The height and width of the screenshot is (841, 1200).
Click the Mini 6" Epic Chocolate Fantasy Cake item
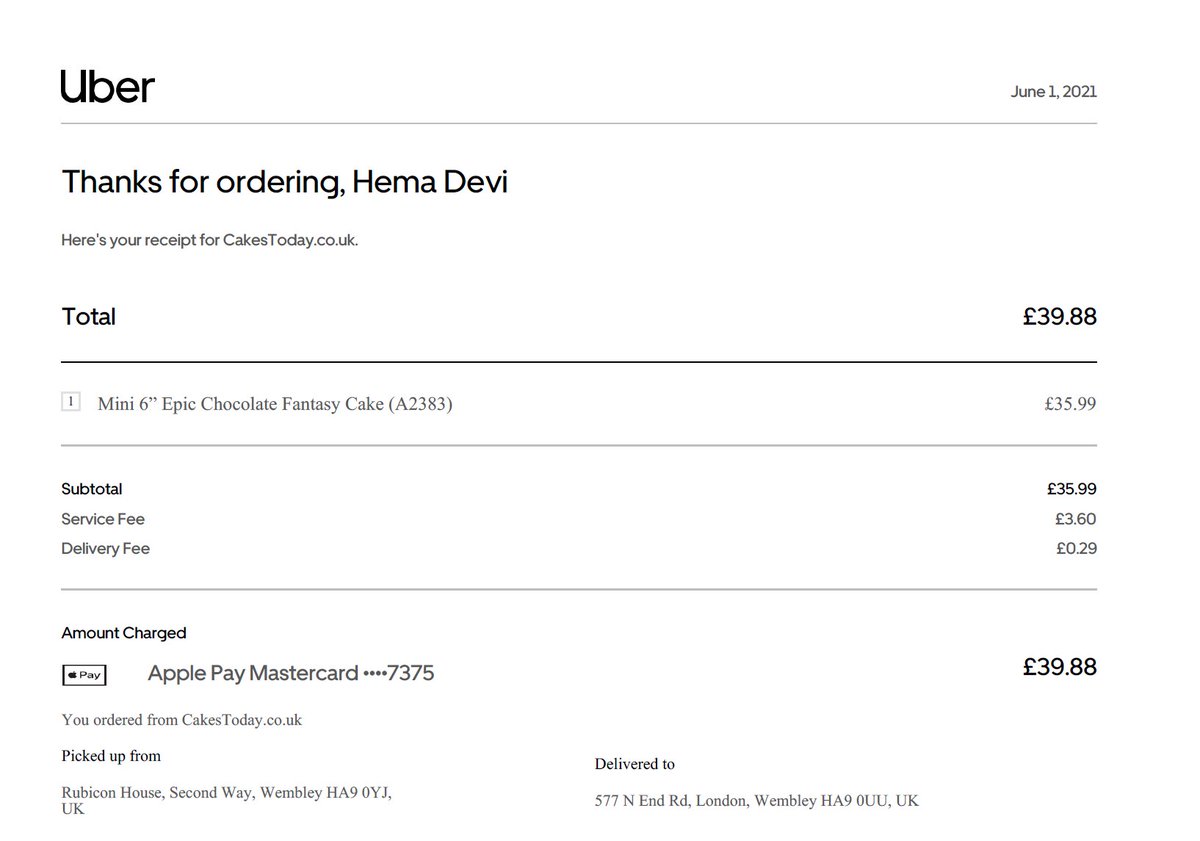[x=275, y=405]
